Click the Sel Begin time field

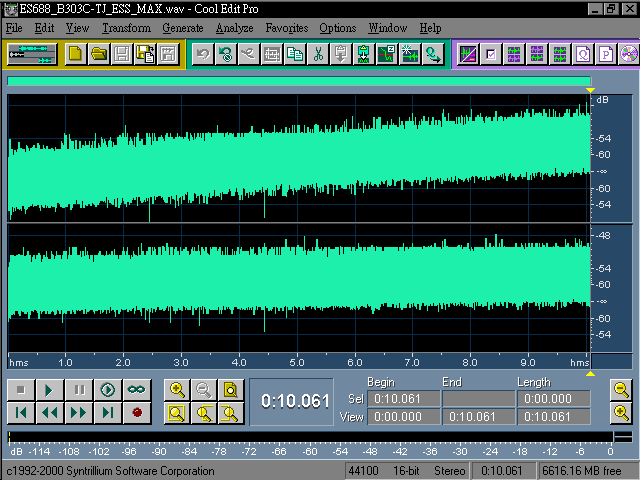click(404, 399)
